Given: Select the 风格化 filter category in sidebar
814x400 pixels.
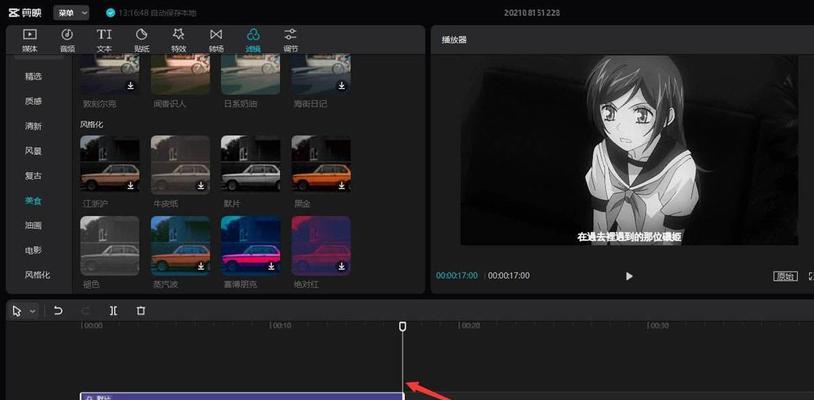Looking at the screenshot, I should point(37,274).
